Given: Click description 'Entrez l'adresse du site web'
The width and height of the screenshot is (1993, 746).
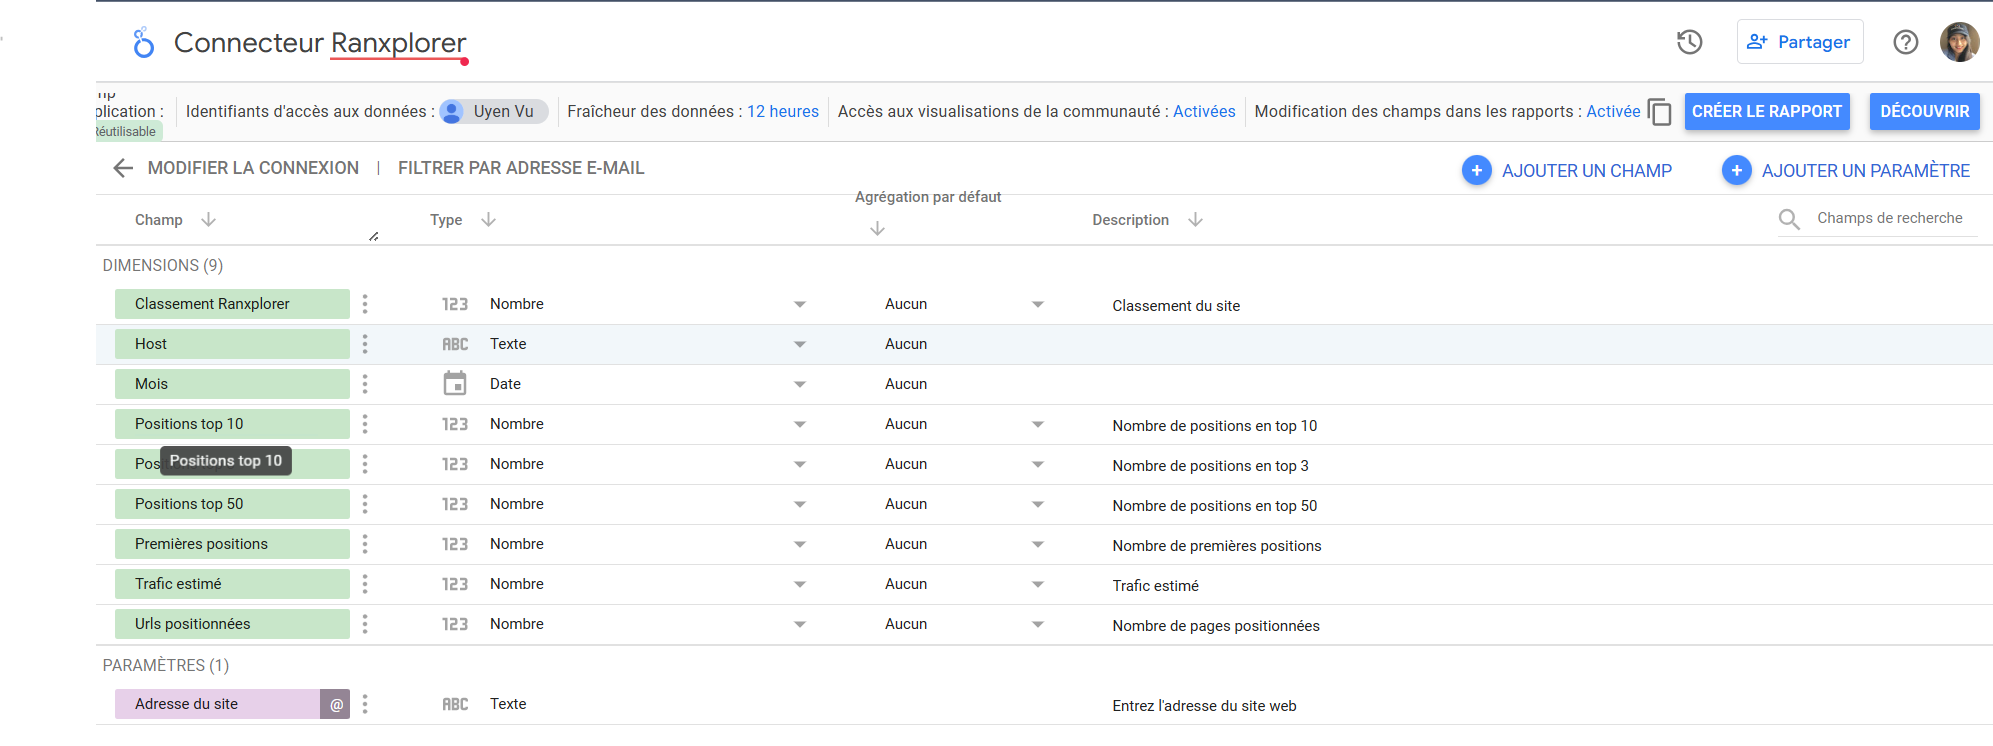Looking at the screenshot, I should 1204,706.
